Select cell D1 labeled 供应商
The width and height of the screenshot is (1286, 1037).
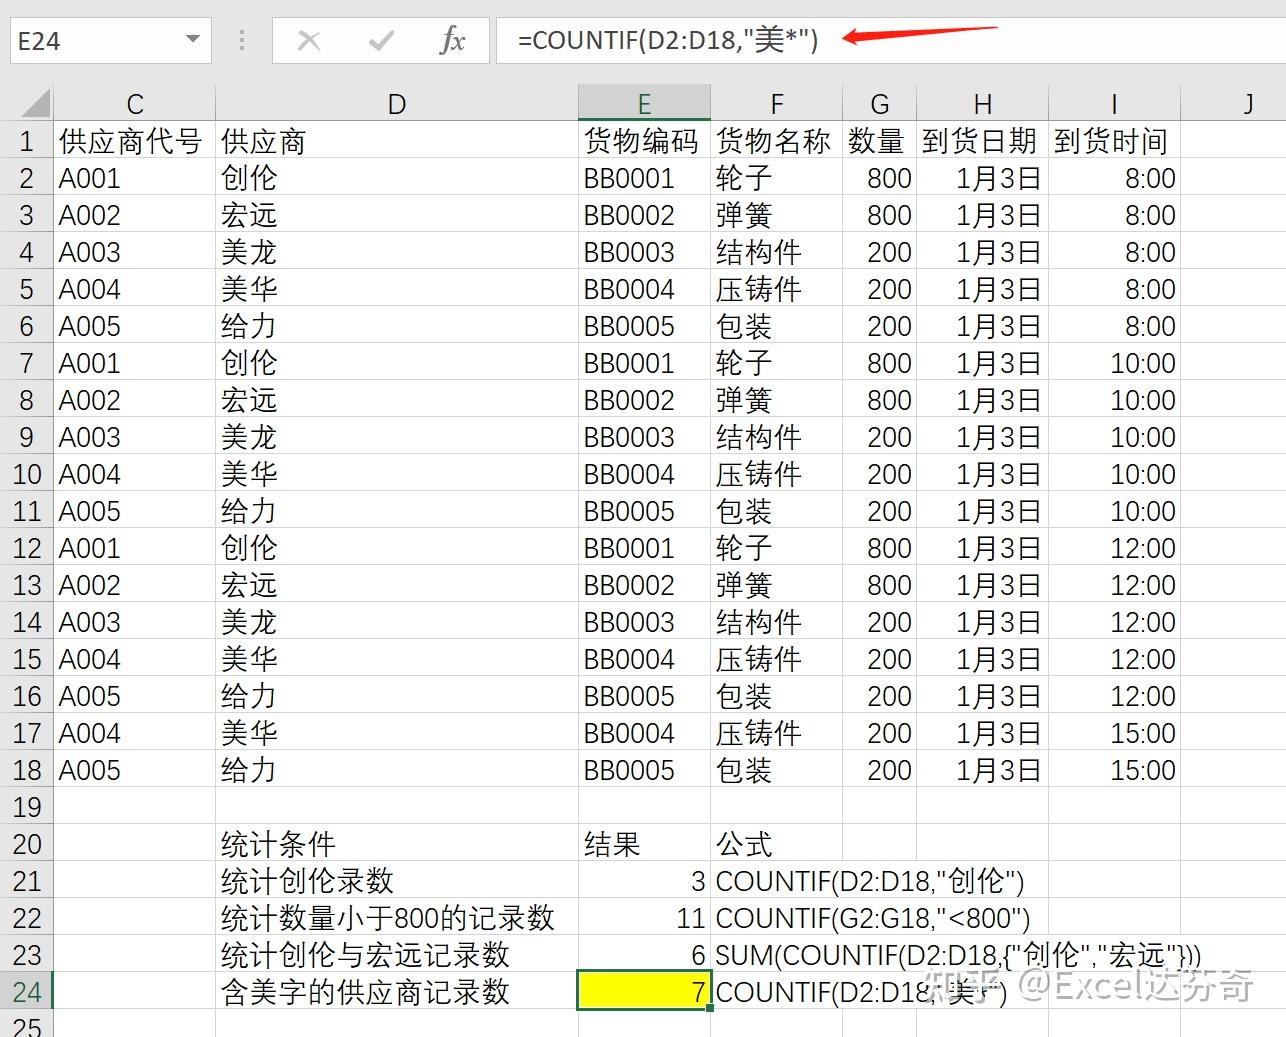396,140
